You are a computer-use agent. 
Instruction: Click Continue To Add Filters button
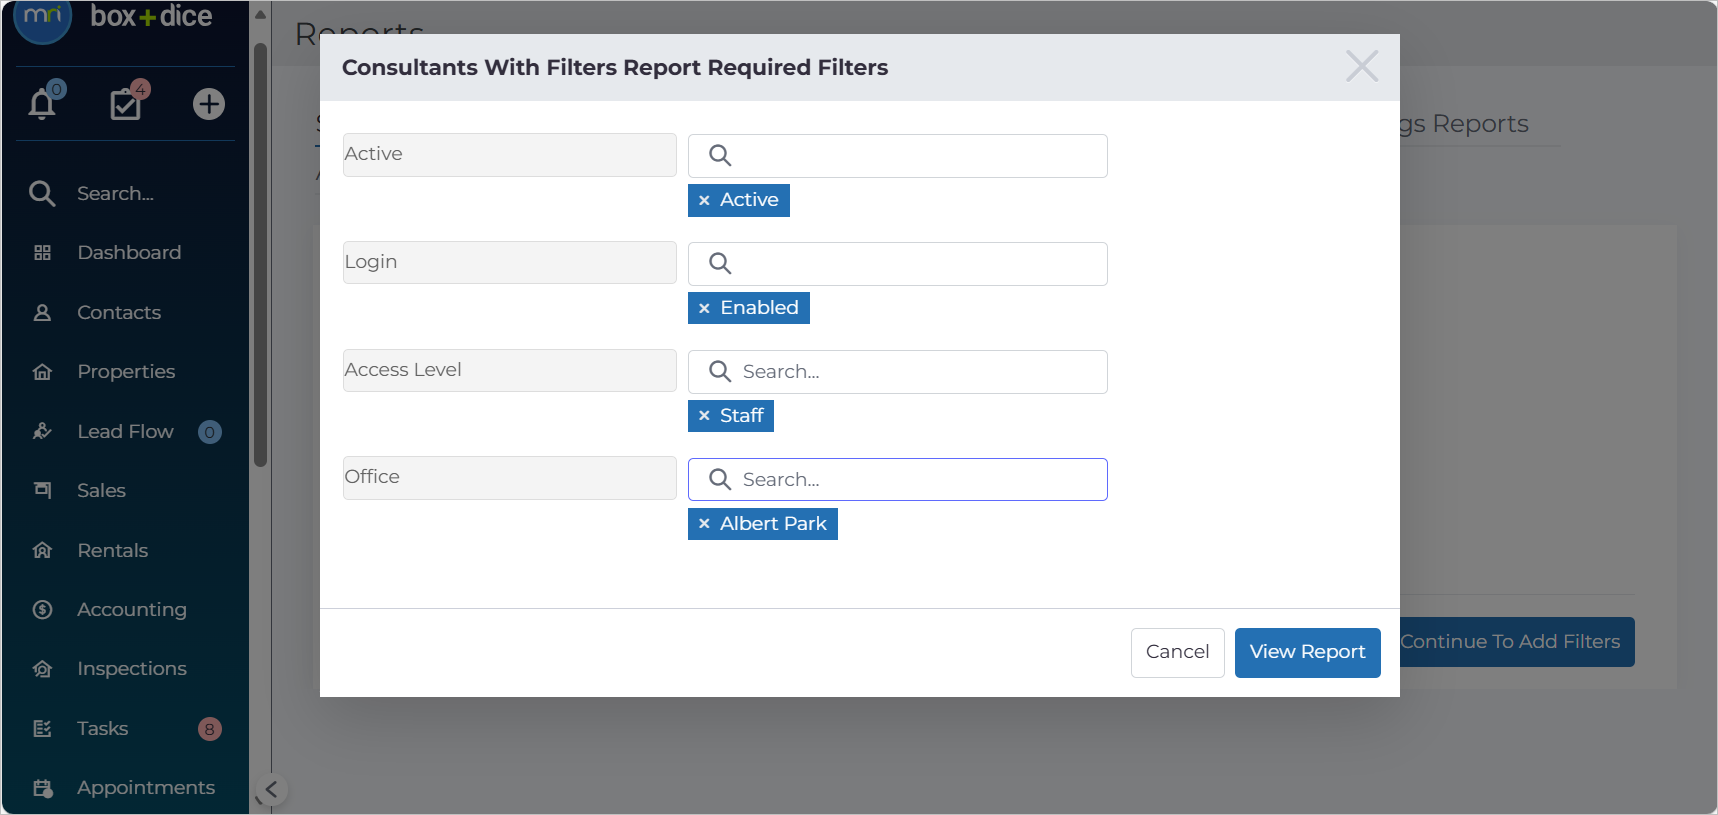click(1516, 642)
